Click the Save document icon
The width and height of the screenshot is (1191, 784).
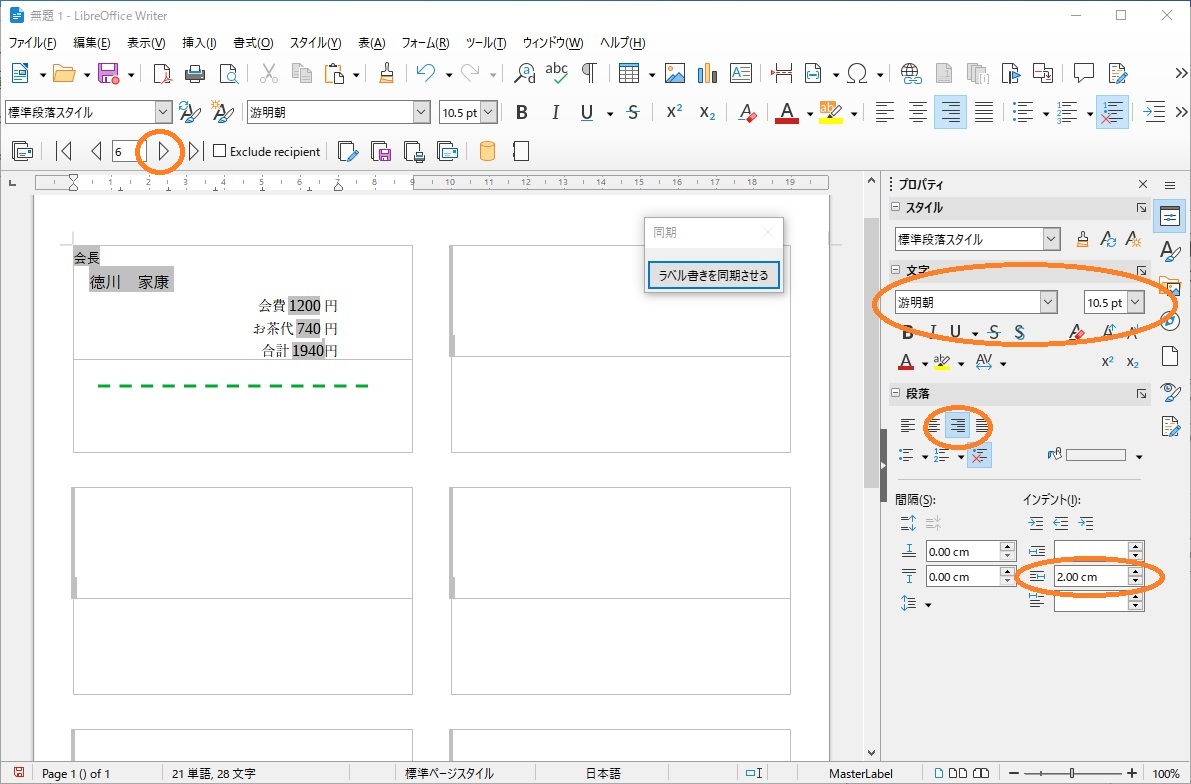pos(108,73)
